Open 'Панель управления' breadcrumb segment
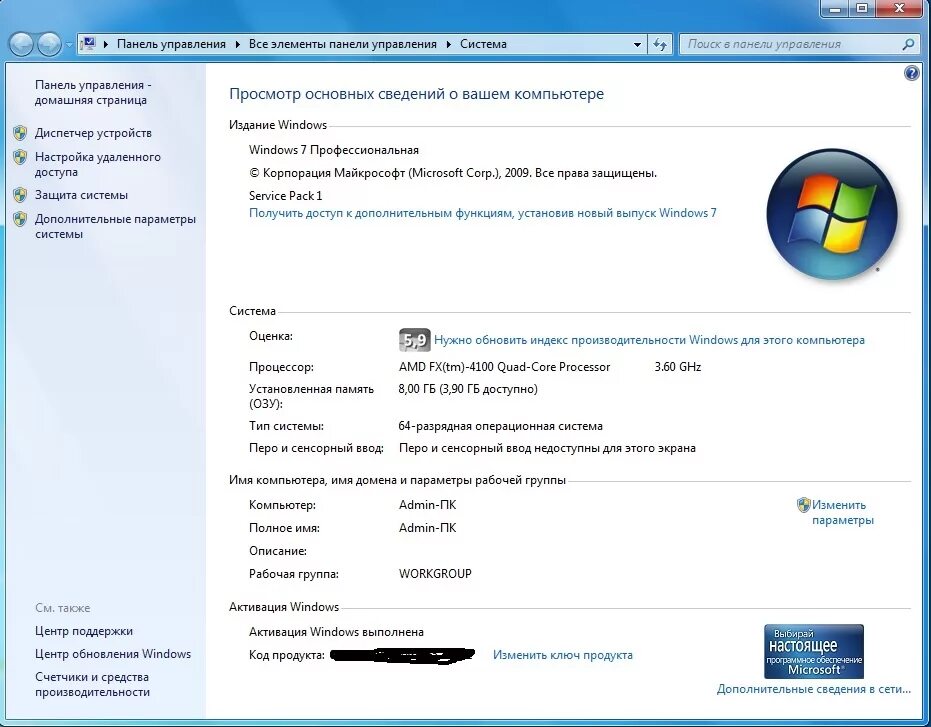The image size is (931, 727). 171,44
